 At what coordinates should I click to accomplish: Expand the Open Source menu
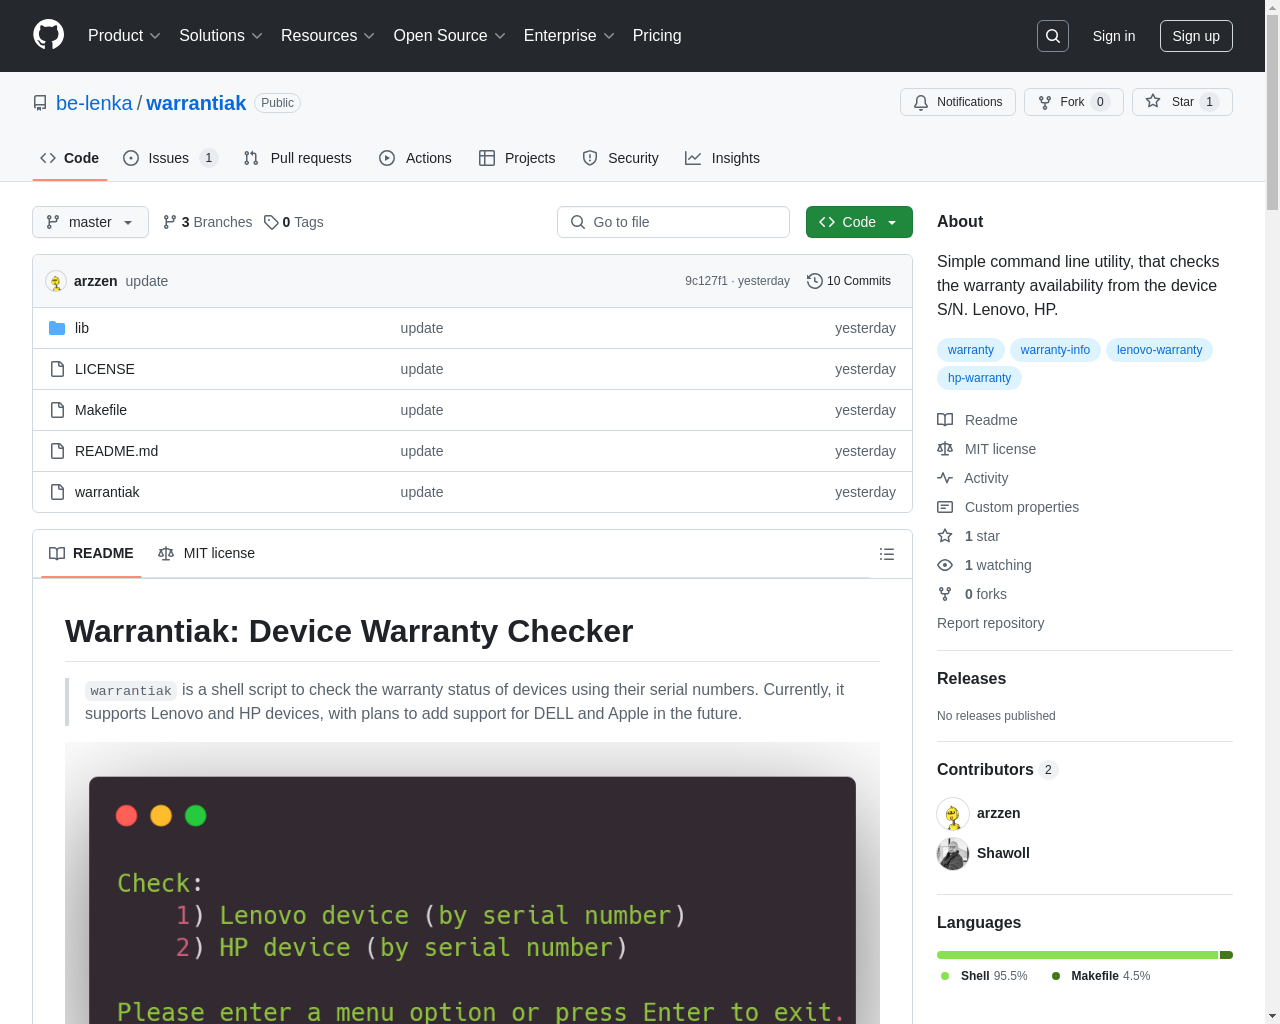click(450, 36)
